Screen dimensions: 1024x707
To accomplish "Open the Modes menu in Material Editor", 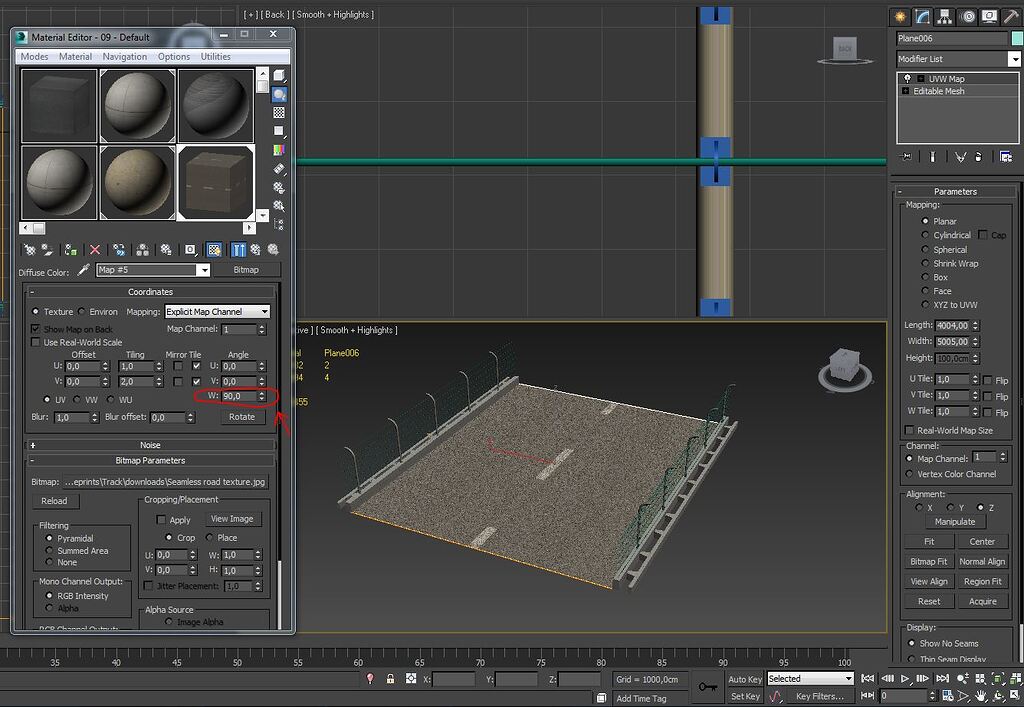I will [34, 57].
